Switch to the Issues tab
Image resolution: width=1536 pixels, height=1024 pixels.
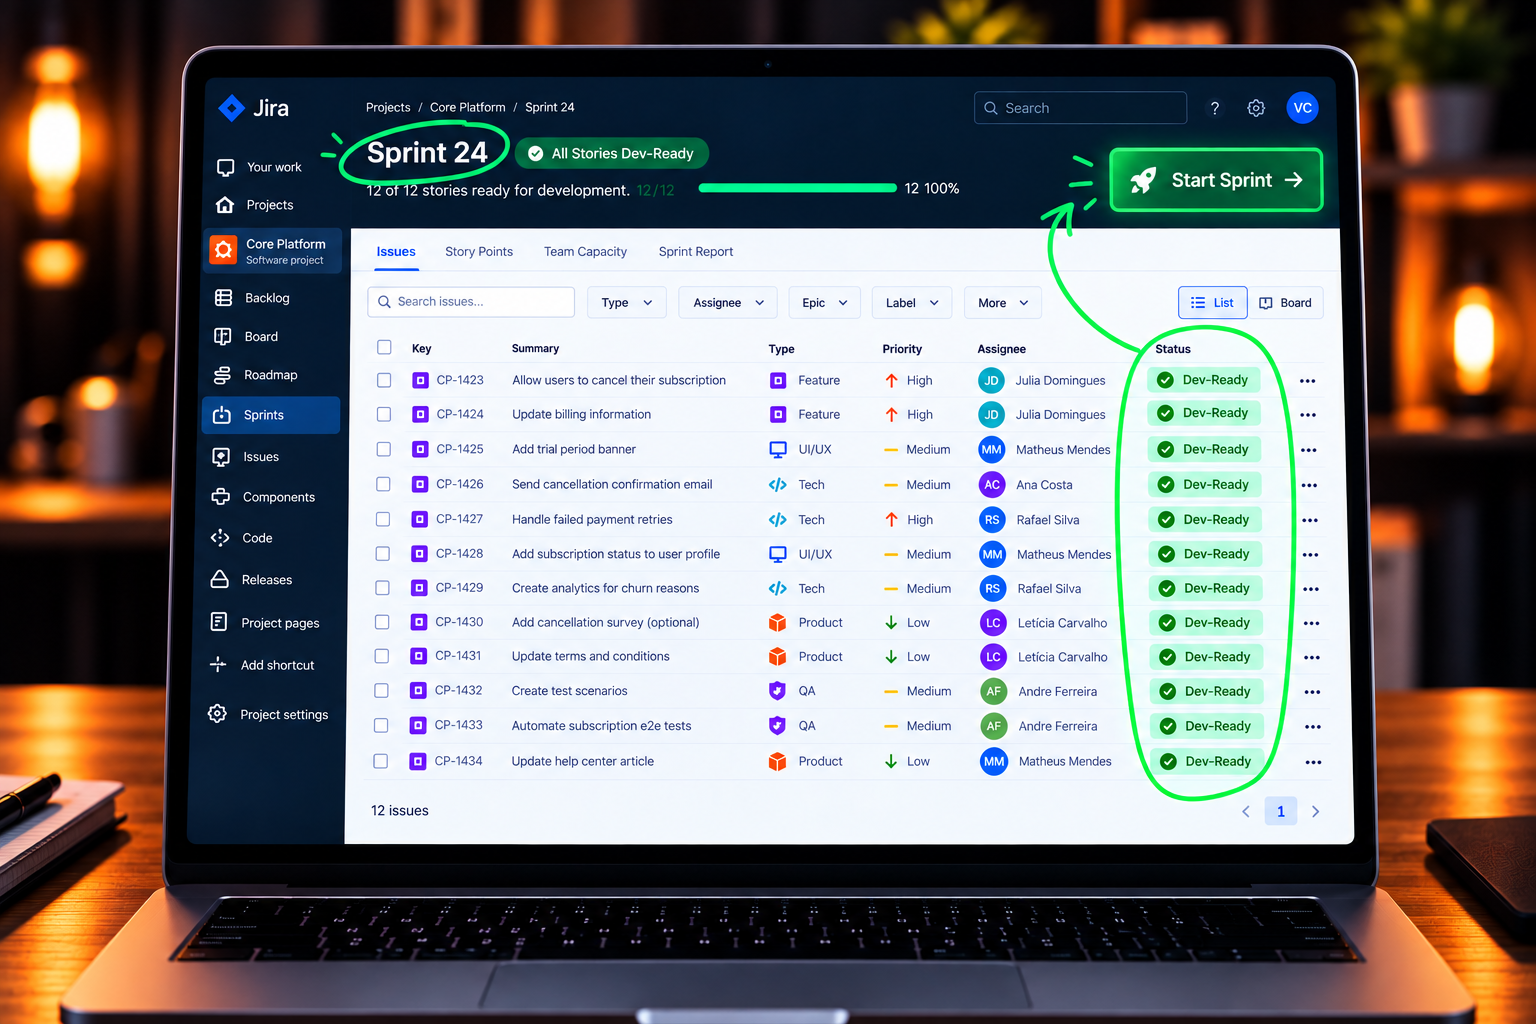tap(396, 252)
